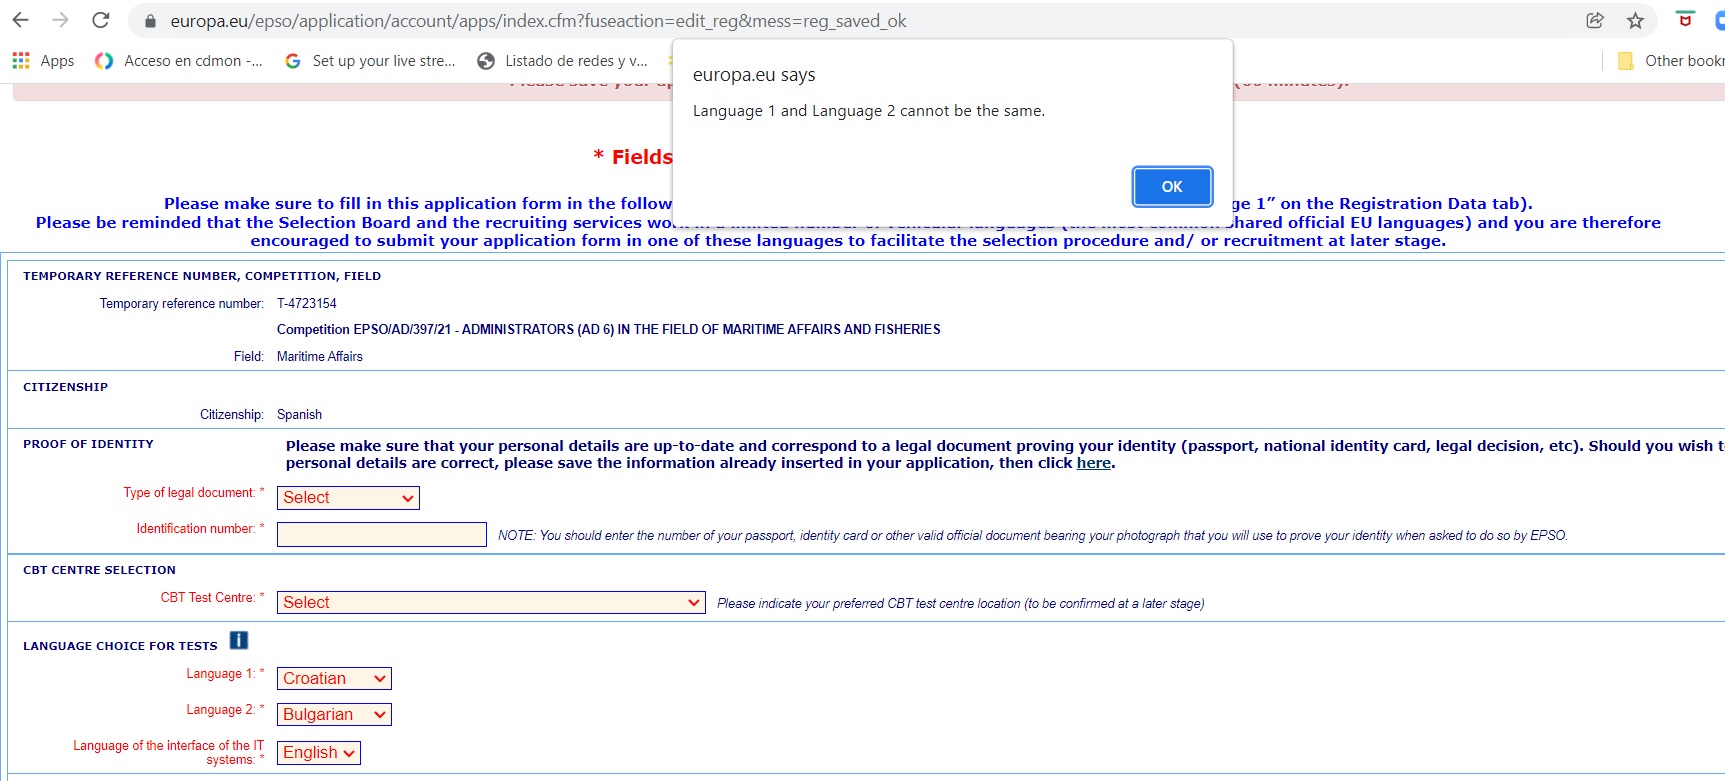Open Acceso en cdmon bookmark
This screenshot has width=1725, height=781.
pyautogui.click(x=179, y=61)
